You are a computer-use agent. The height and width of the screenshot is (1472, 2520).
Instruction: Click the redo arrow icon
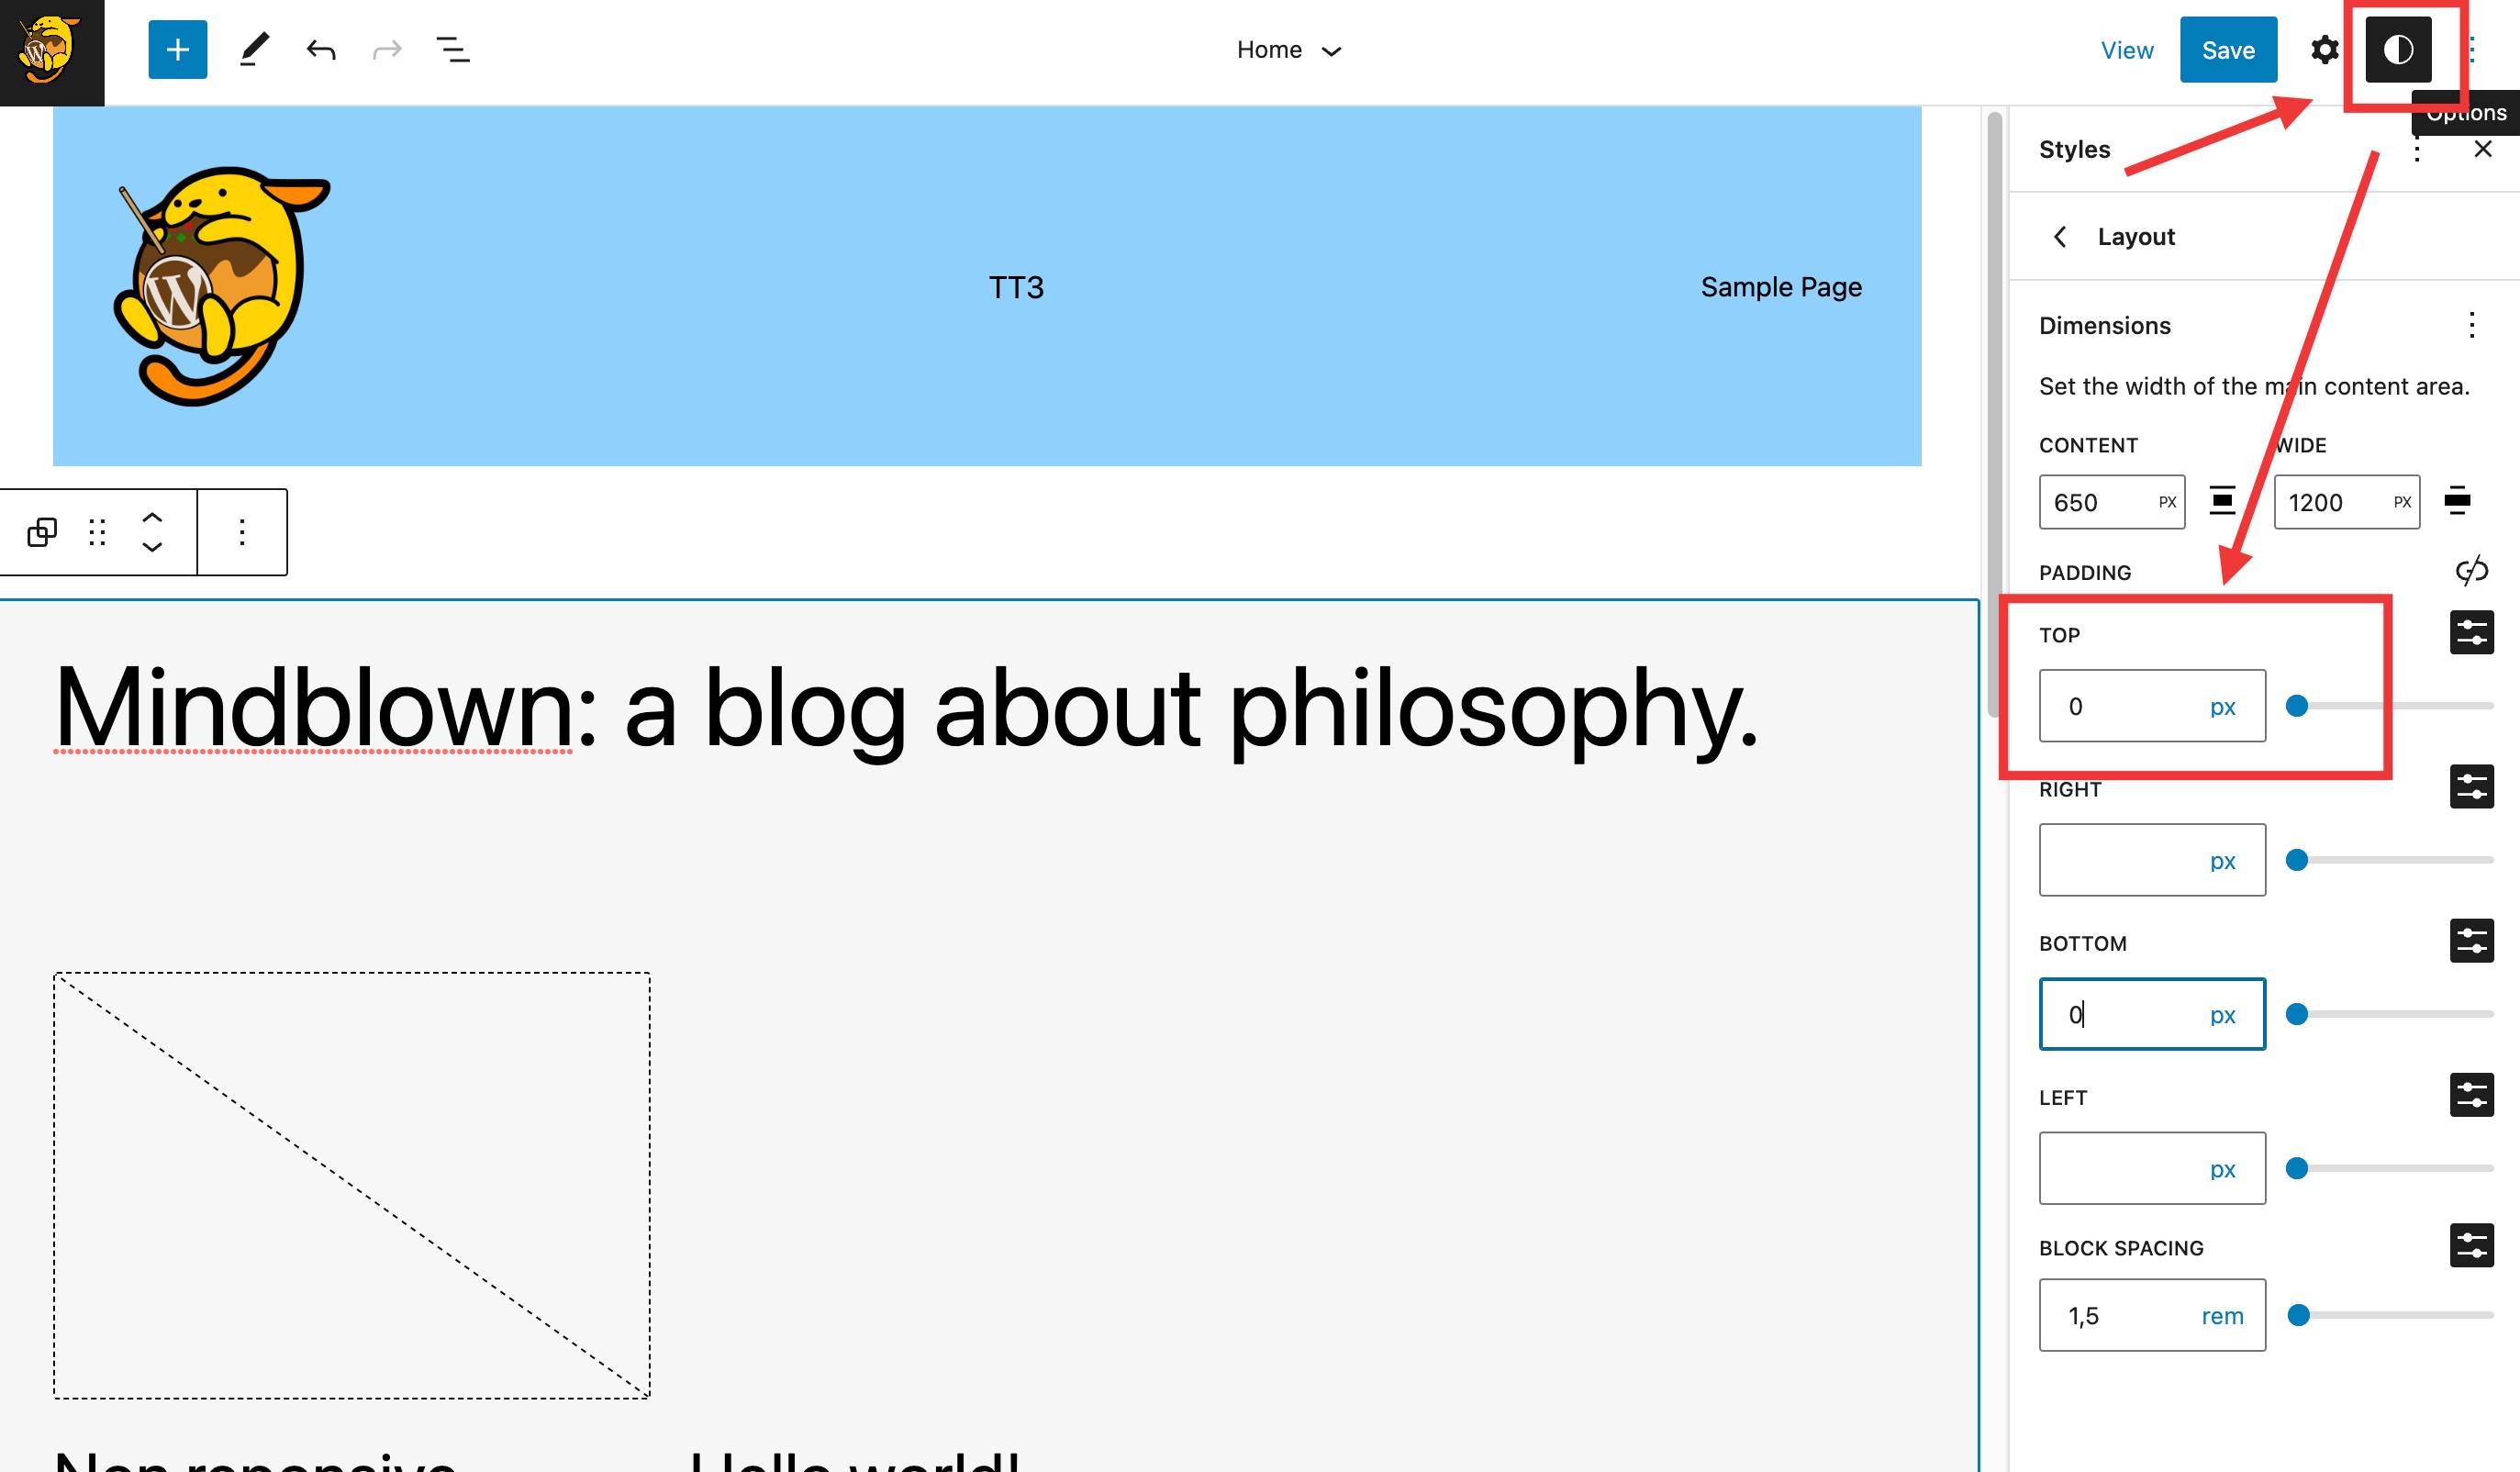tap(385, 49)
